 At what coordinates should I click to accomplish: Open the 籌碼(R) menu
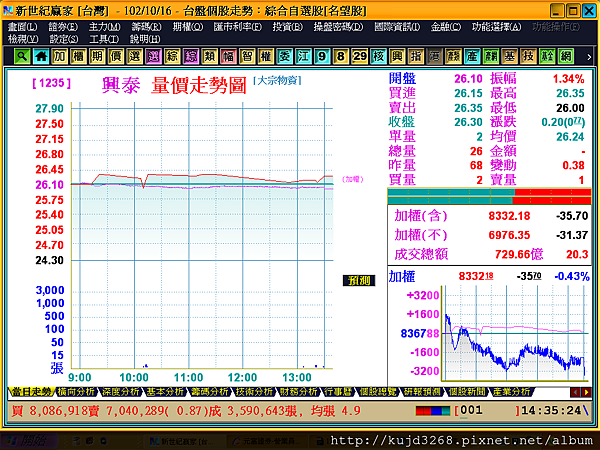[x=146, y=27]
